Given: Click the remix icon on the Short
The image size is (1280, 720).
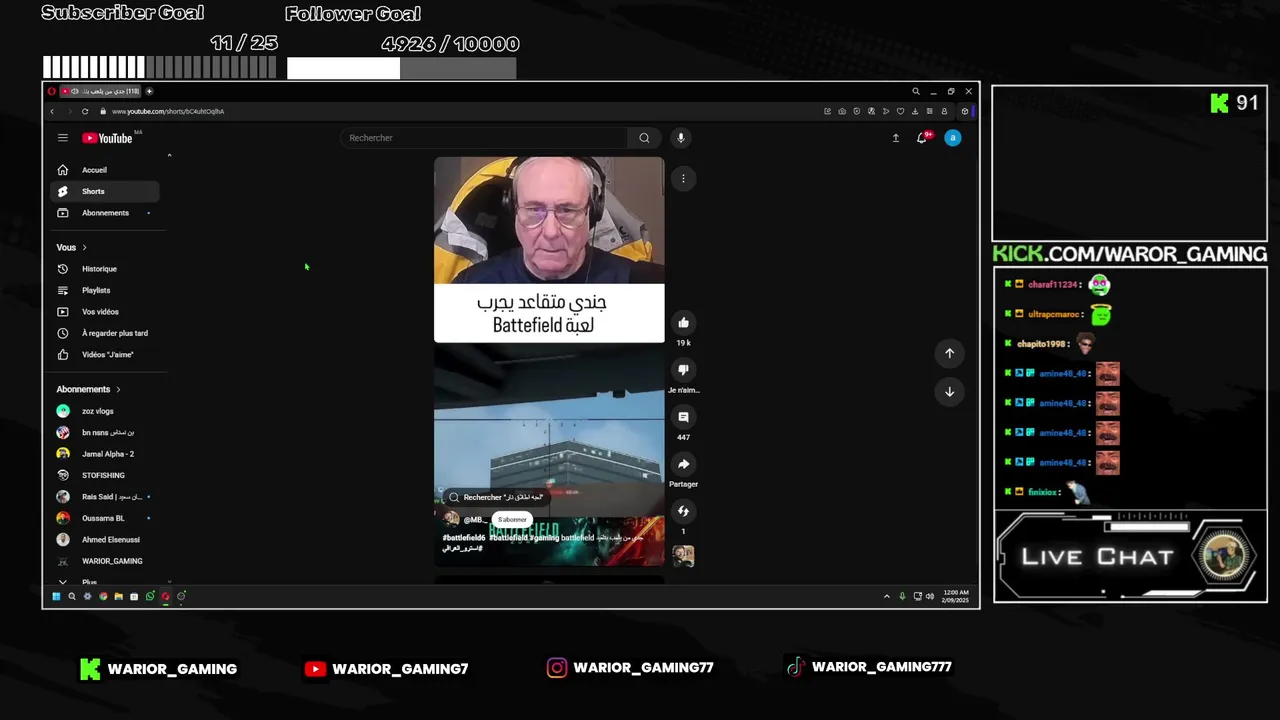Looking at the screenshot, I should click(683, 511).
